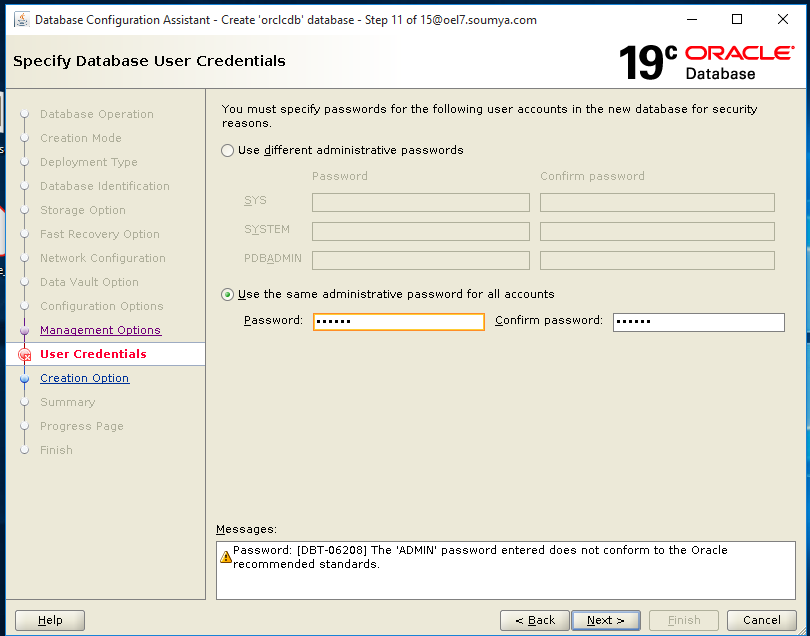
Task: Click the Help button
Action: [x=50, y=620]
